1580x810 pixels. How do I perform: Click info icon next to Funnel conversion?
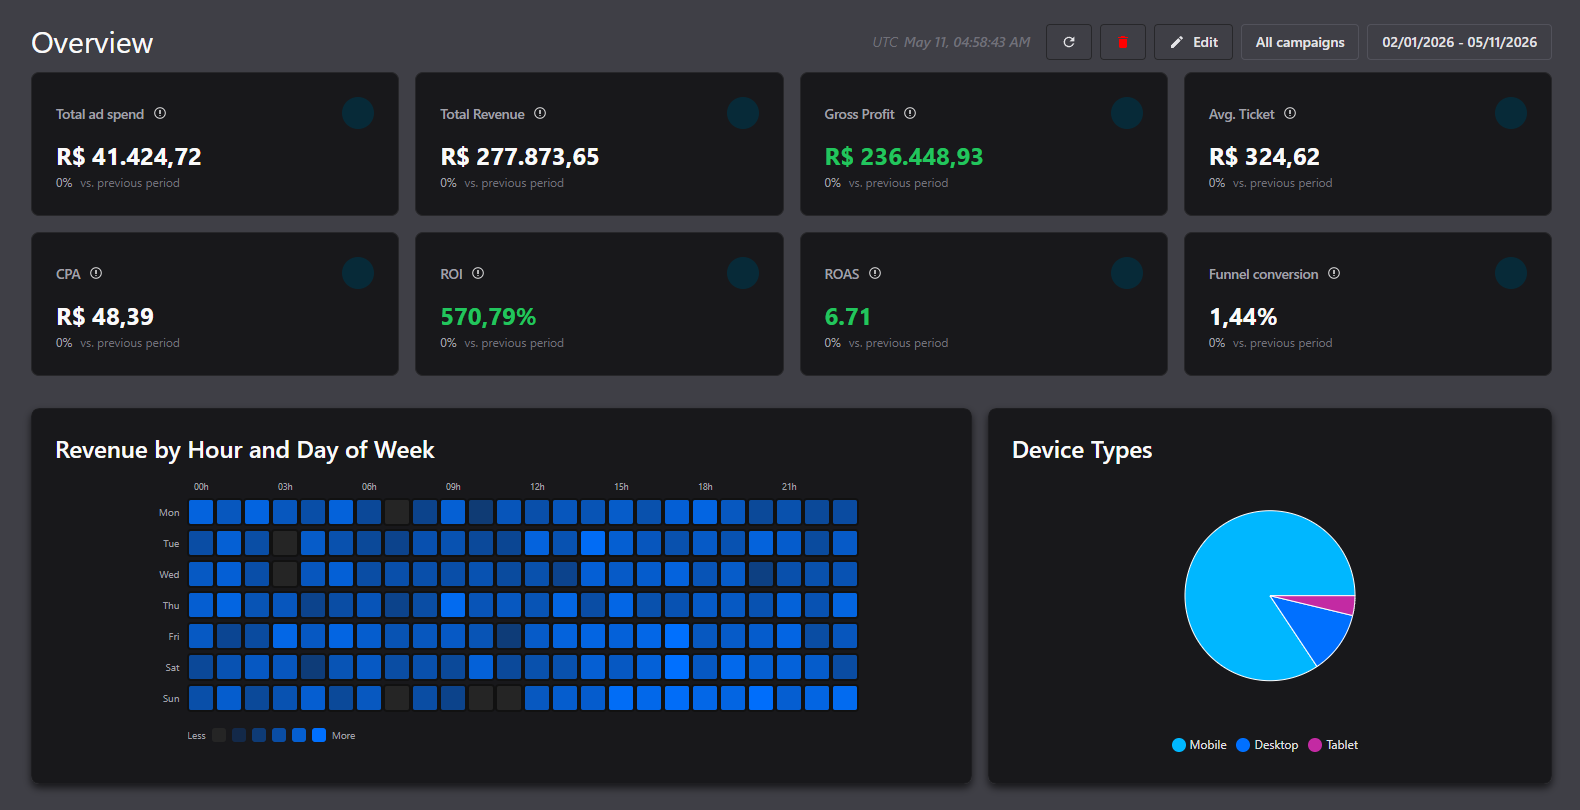1334,273
